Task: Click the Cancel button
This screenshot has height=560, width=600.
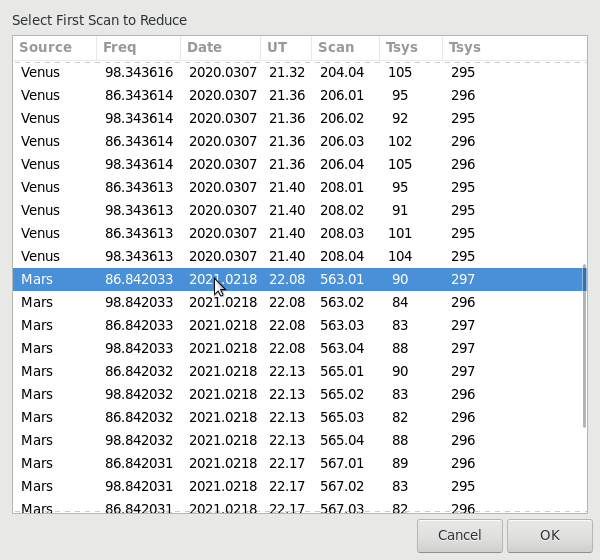Action: (460, 536)
